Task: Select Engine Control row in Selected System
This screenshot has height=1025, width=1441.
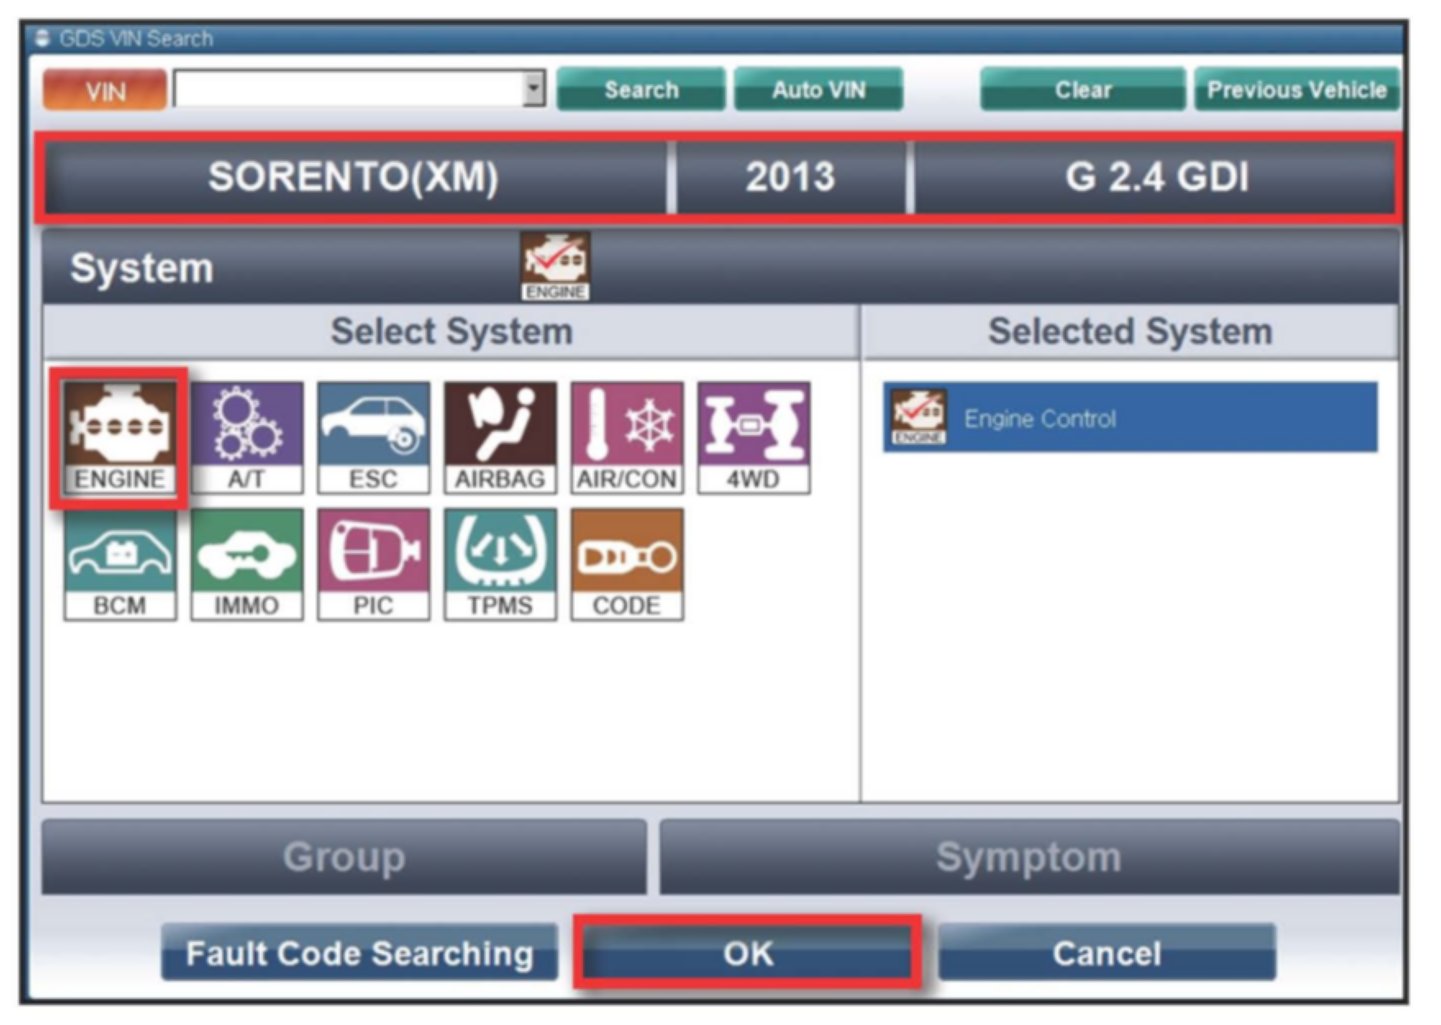Action: coord(1130,417)
